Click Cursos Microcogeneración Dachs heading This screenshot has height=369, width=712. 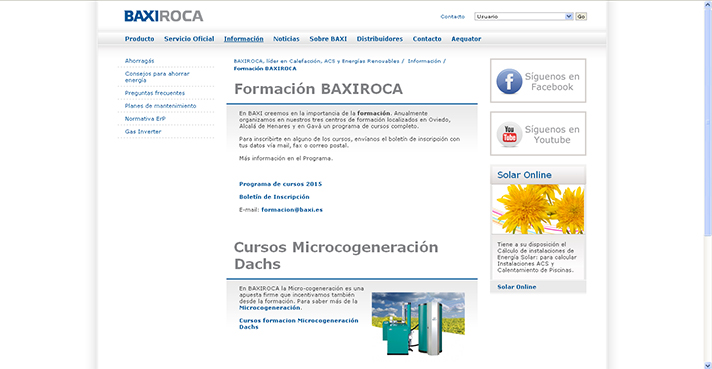336,256
